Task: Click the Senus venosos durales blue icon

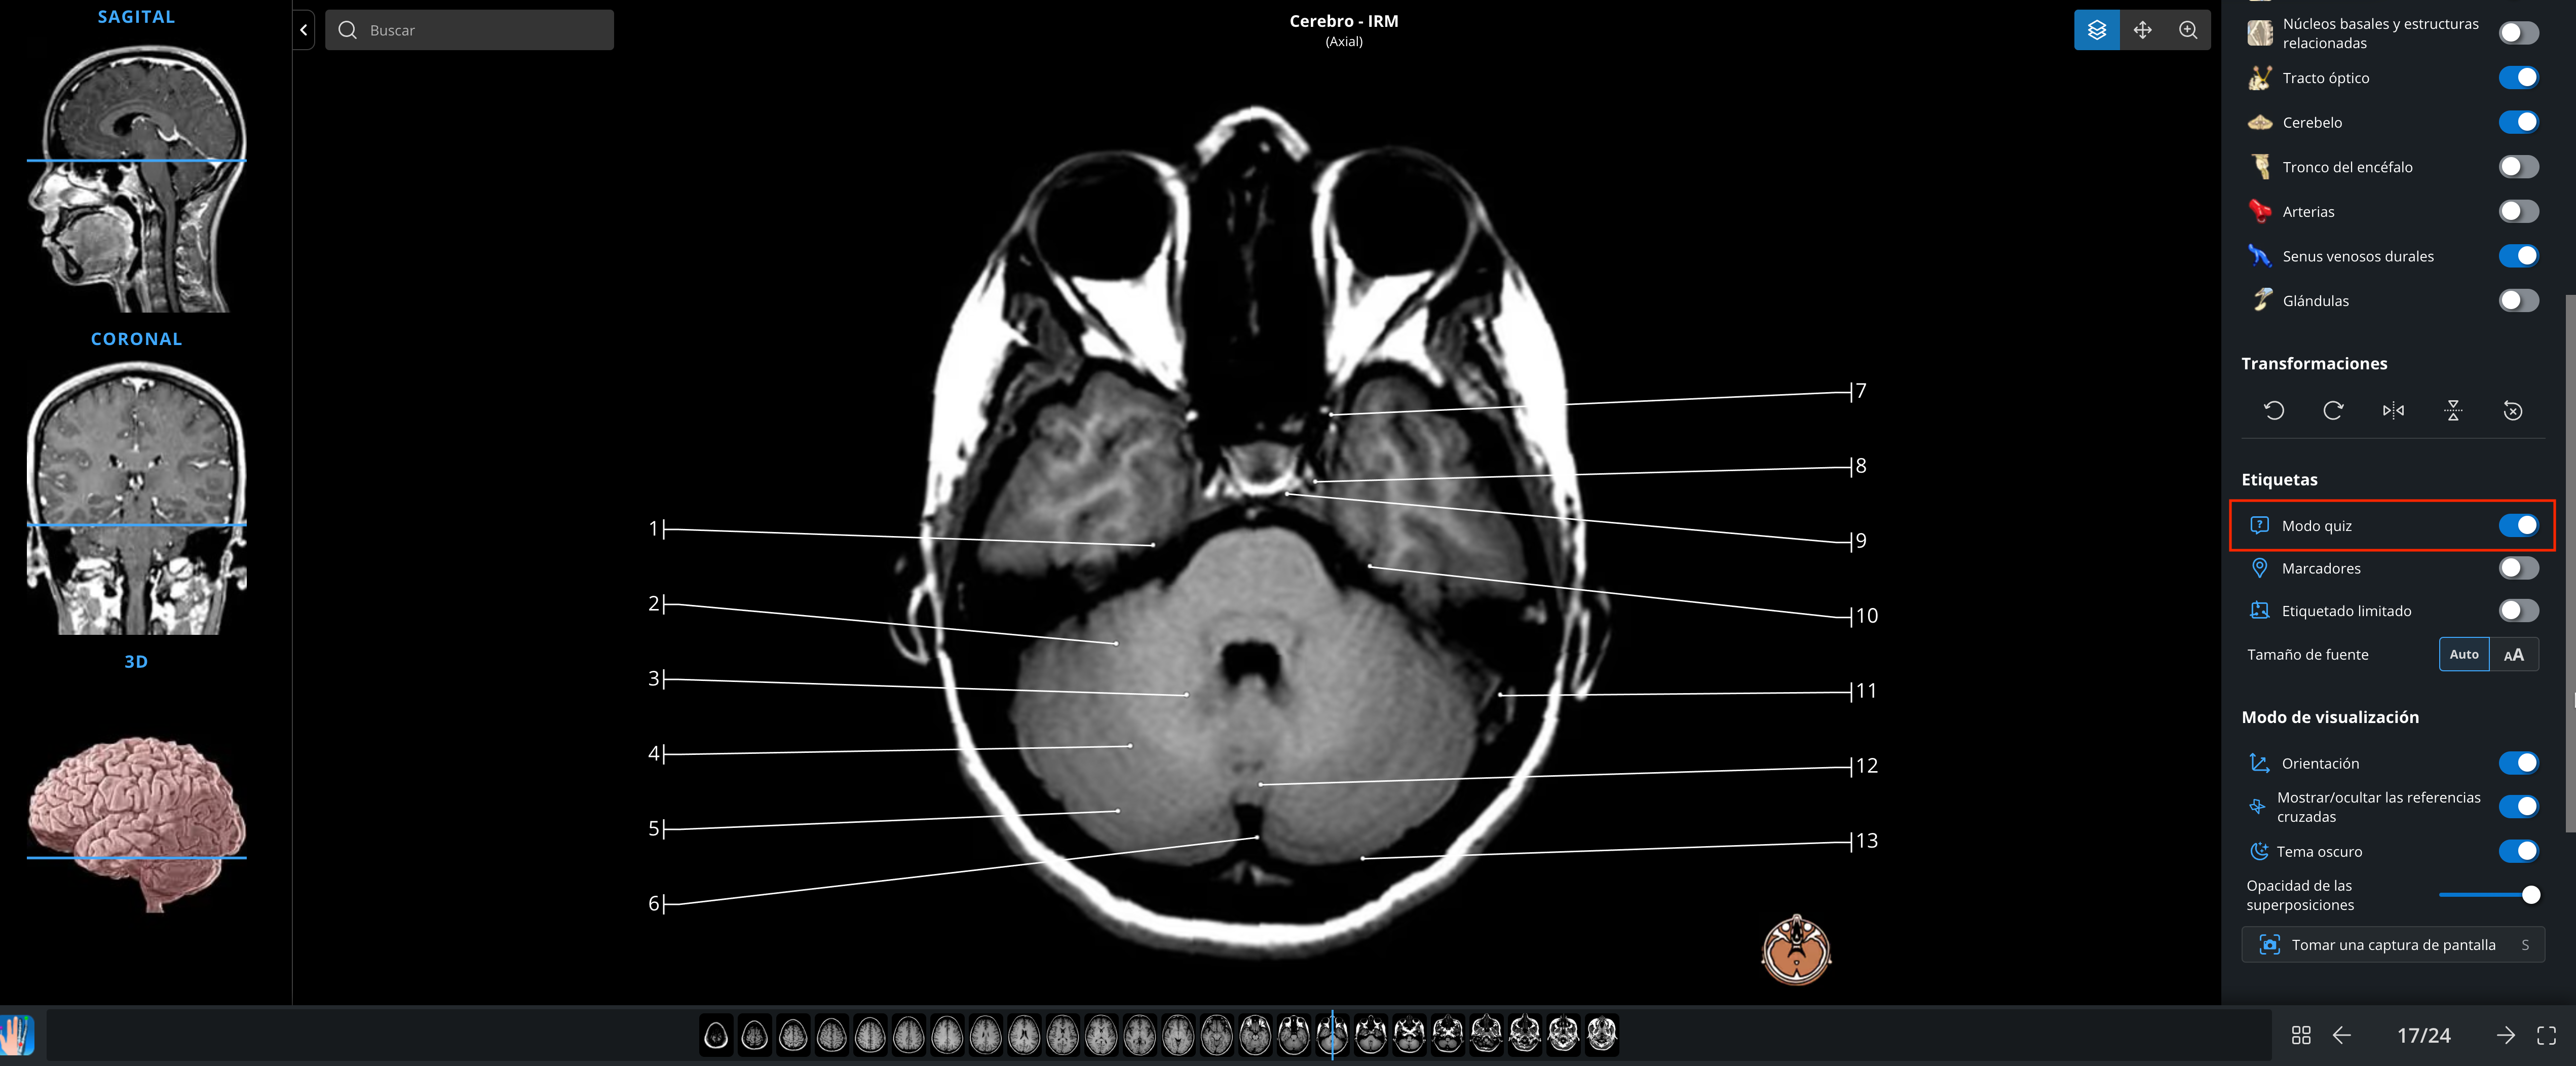Action: click(2260, 256)
